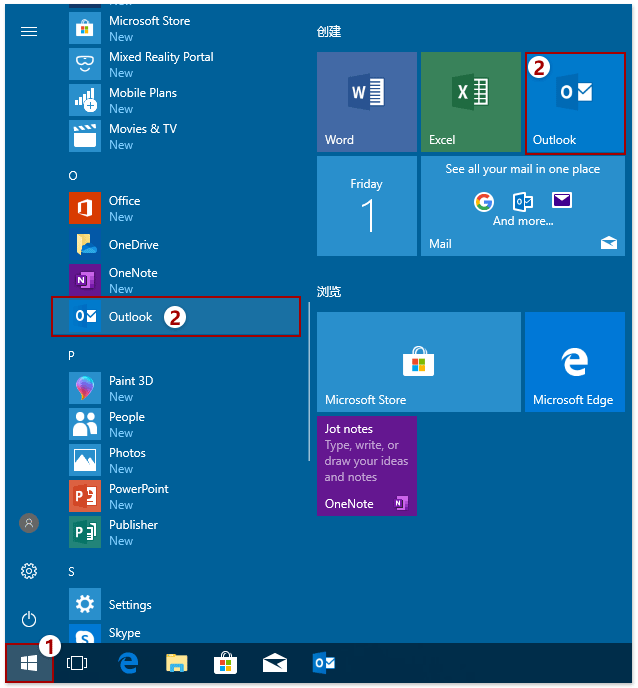Launch Excel from the pinned tiles
This screenshot has width=638, height=688.
pyautogui.click(x=470, y=102)
